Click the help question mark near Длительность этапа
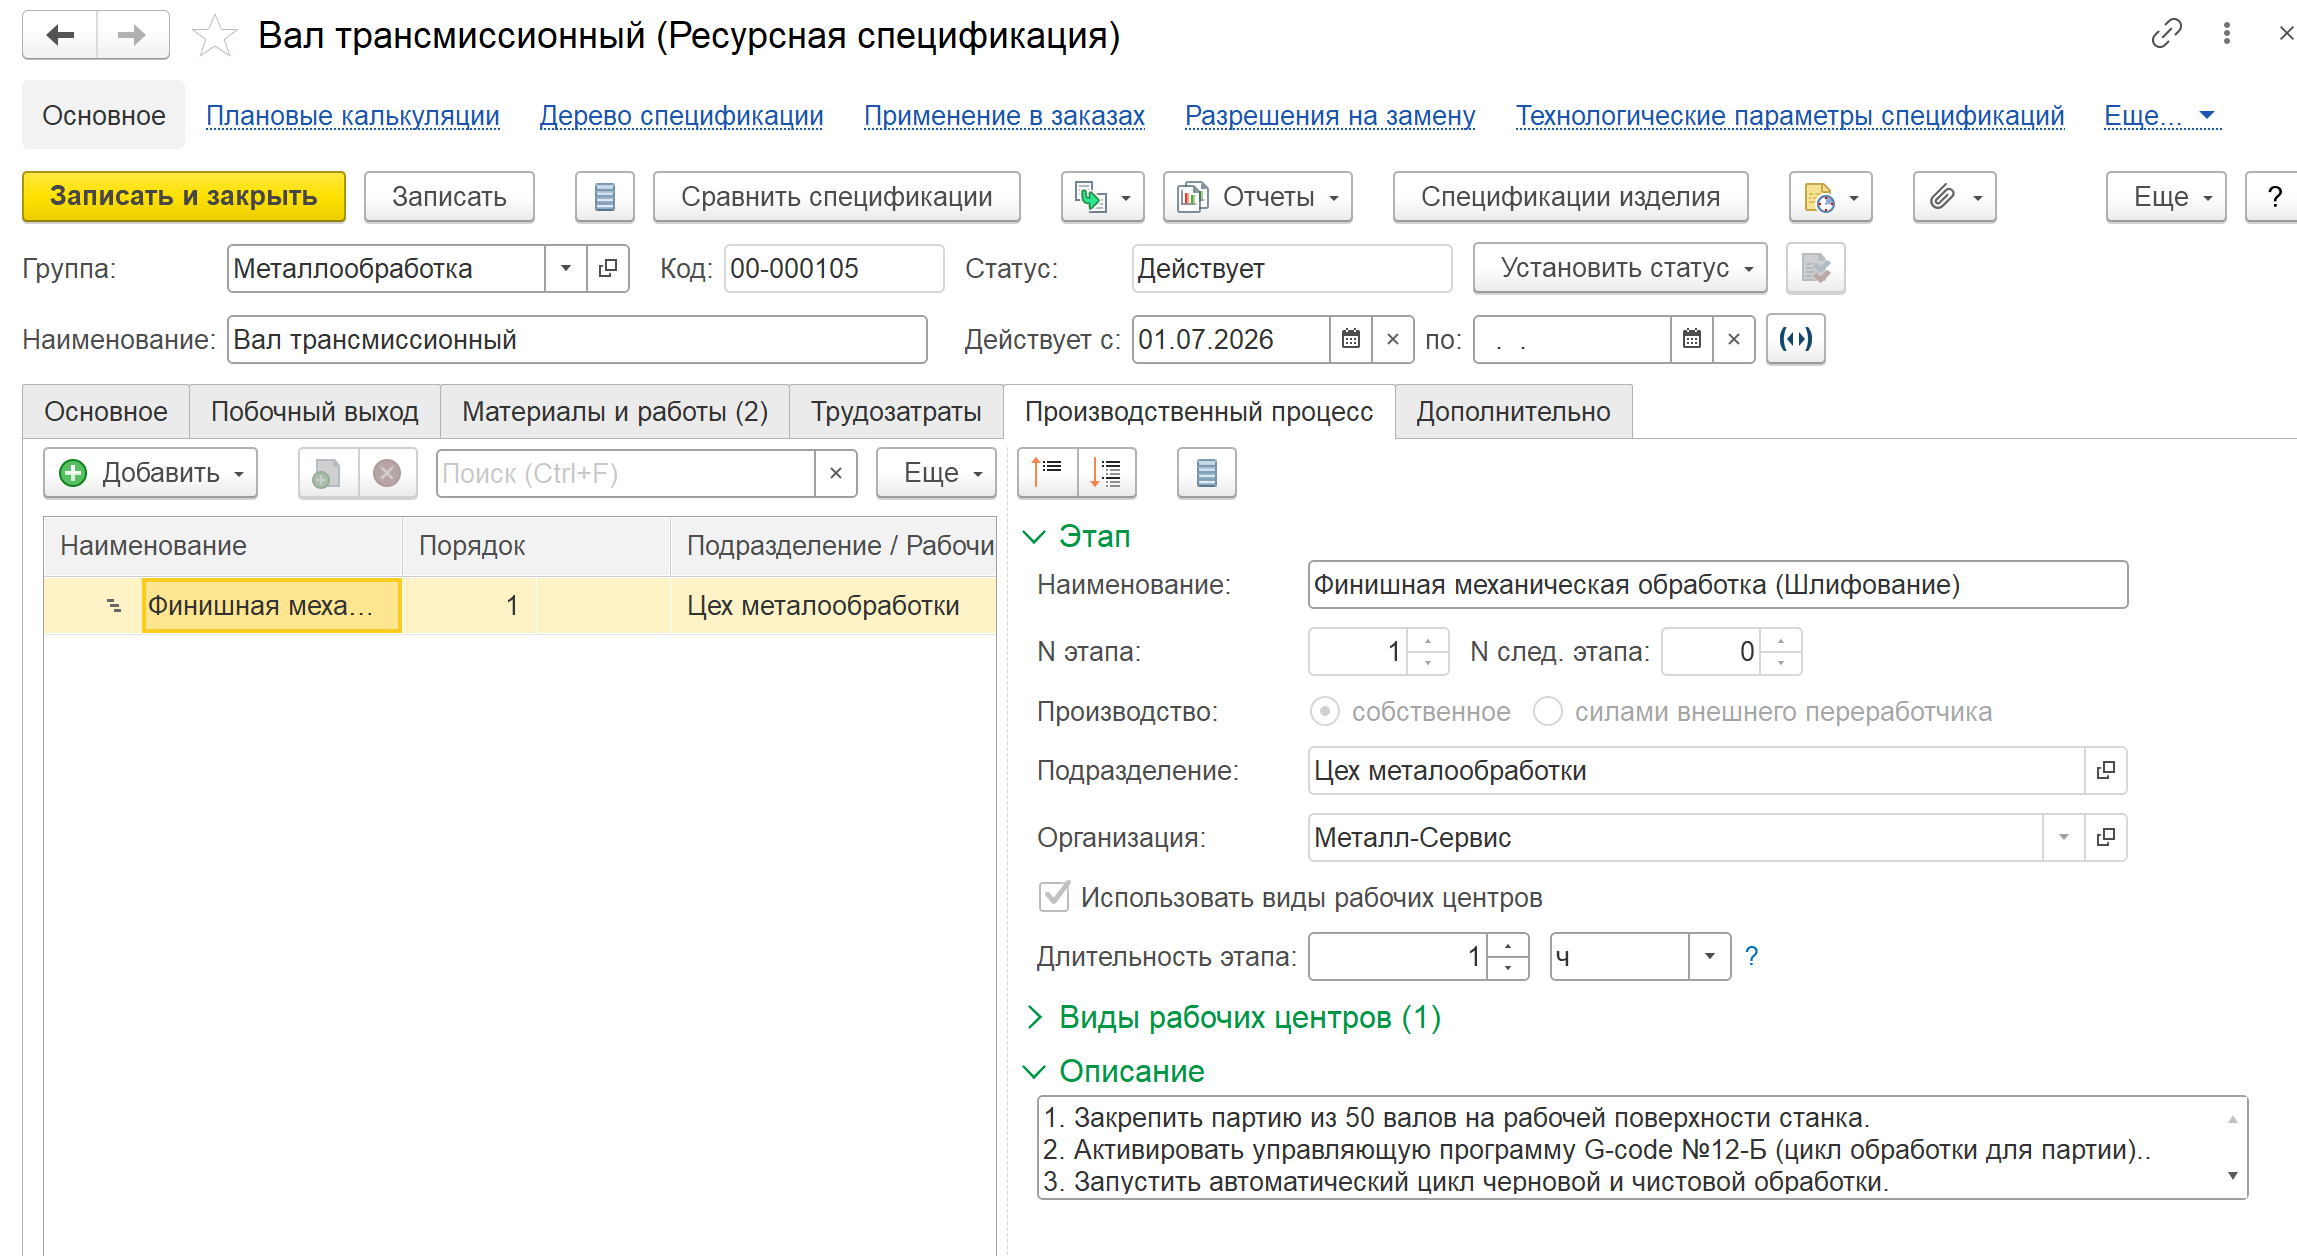Viewport: 2297px width, 1256px height. point(1751,956)
